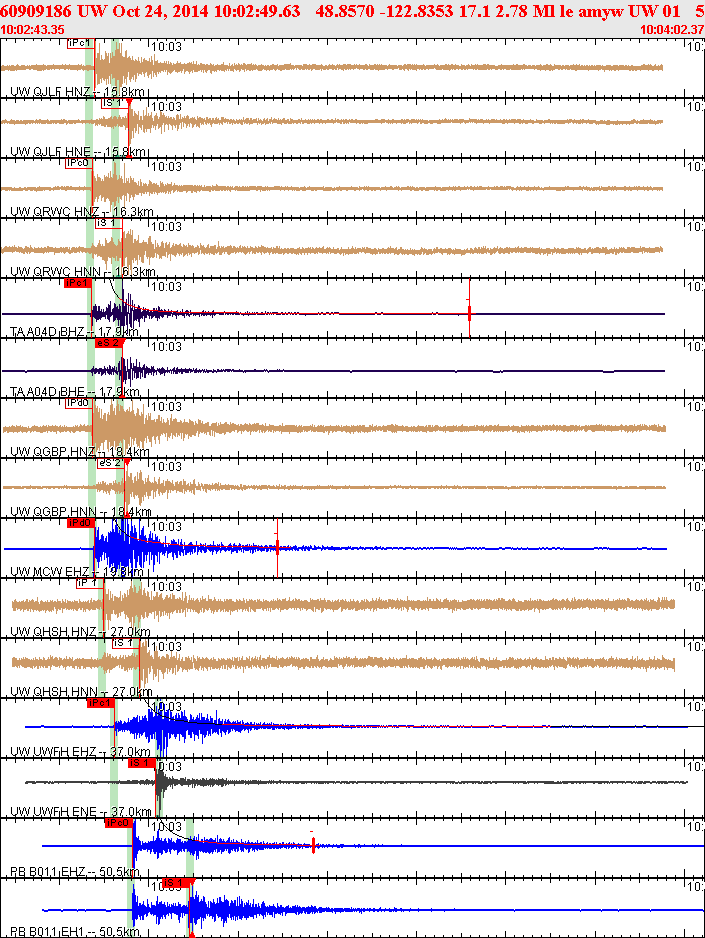This screenshot has width=705, height=938.
Task: Click the end time 10:04:02.37
Action: (x=672, y=29)
